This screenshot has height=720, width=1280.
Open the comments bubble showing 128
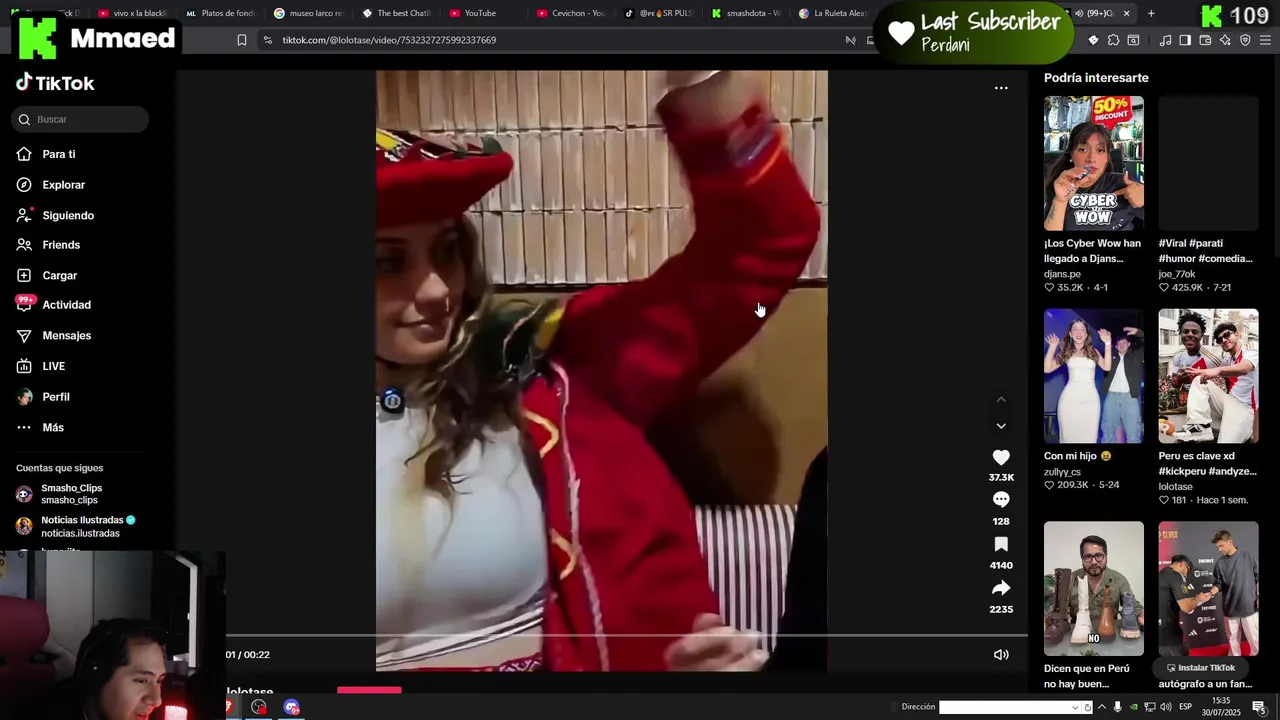(x=1001, y=499)
